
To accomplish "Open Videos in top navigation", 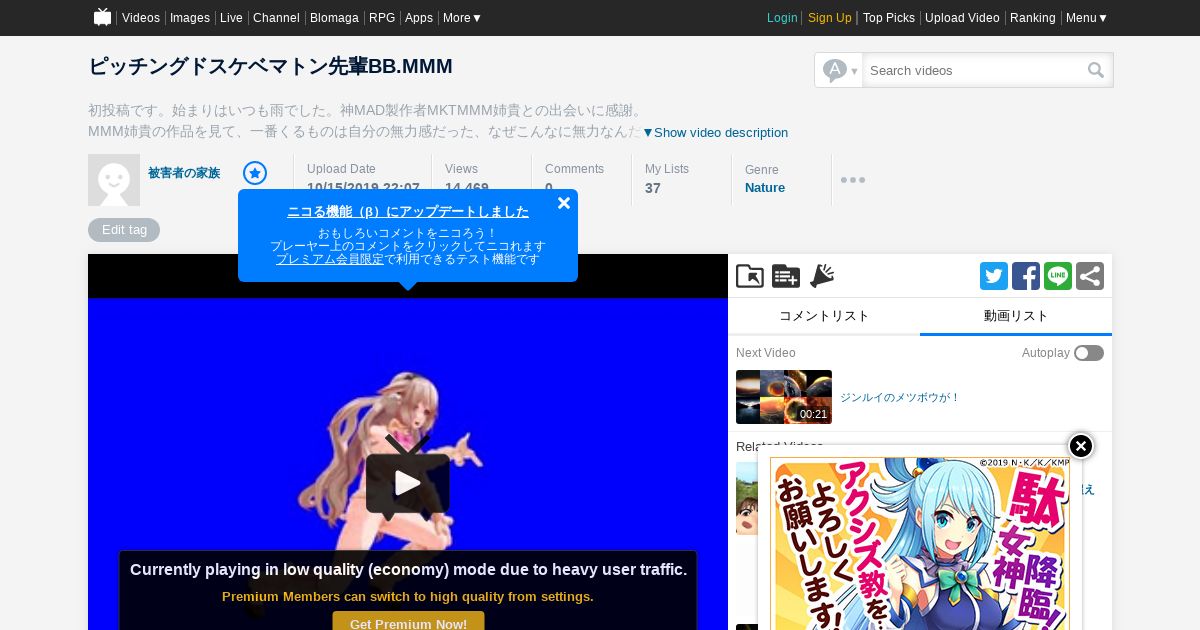I will (x=141, y=18).
